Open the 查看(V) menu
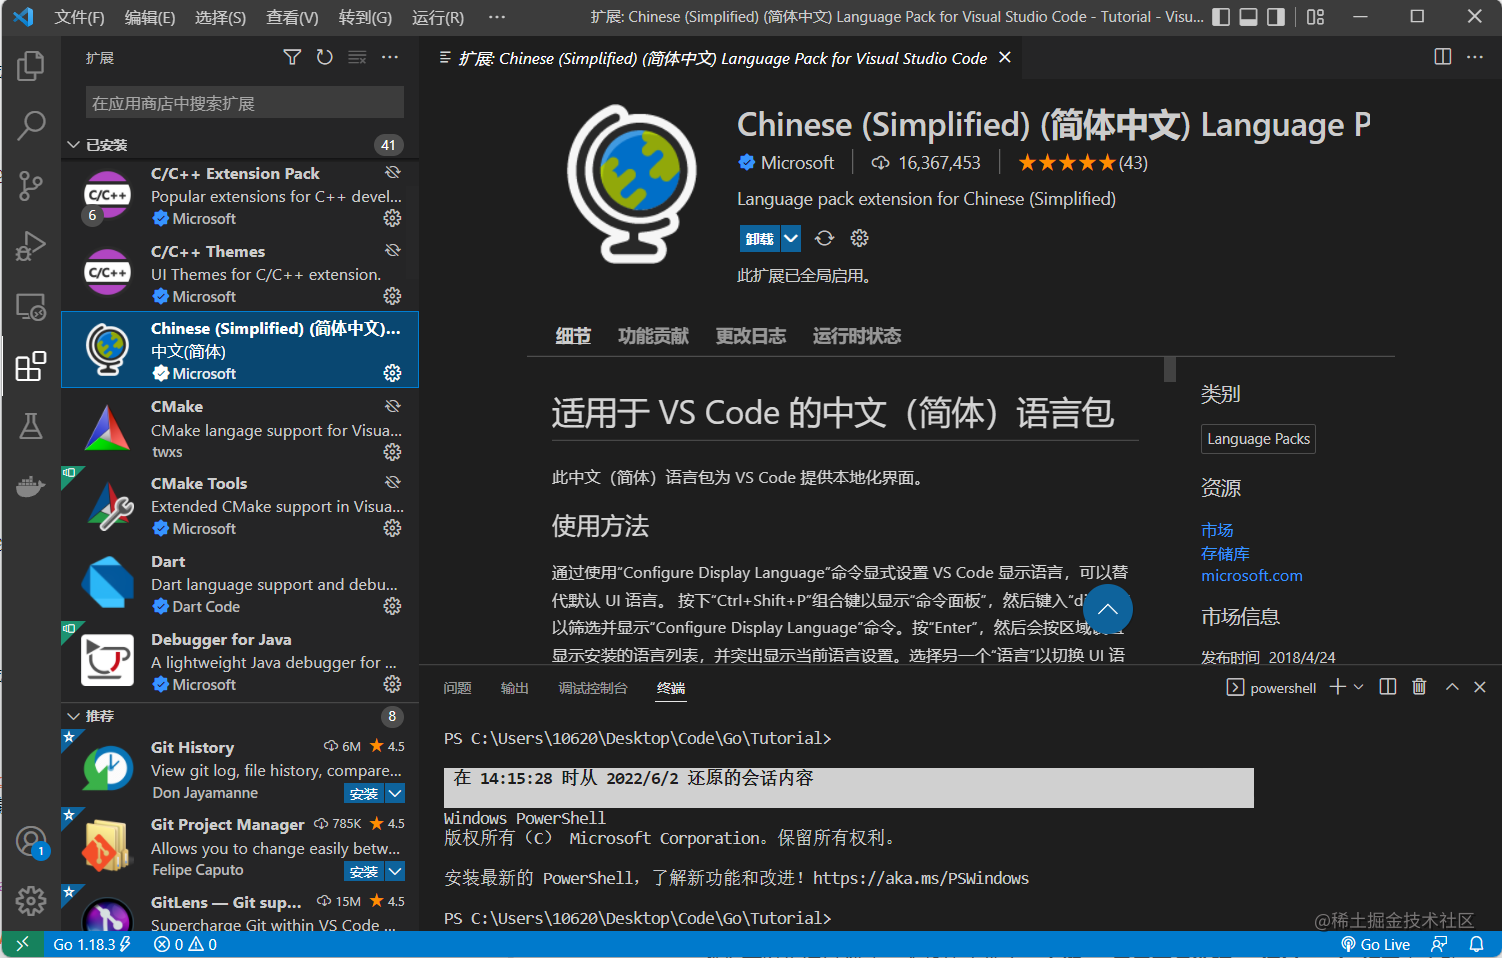The image size is (1502, 958). pyautogui.click(x=292, y=17)
